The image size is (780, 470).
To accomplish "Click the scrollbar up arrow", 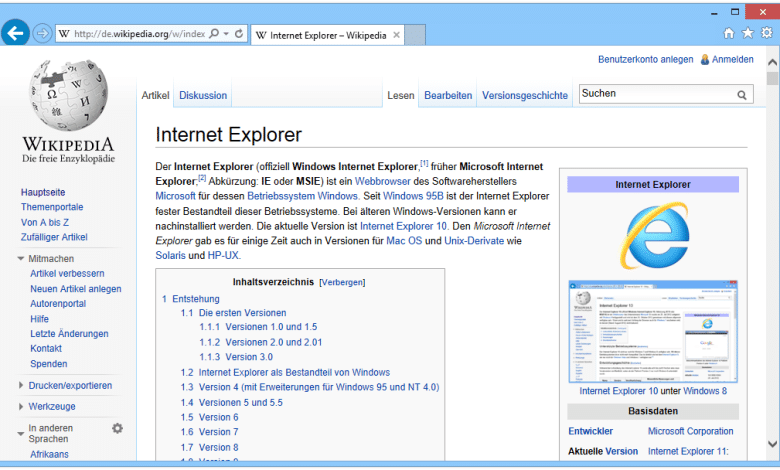I will (x=772, y=62).
